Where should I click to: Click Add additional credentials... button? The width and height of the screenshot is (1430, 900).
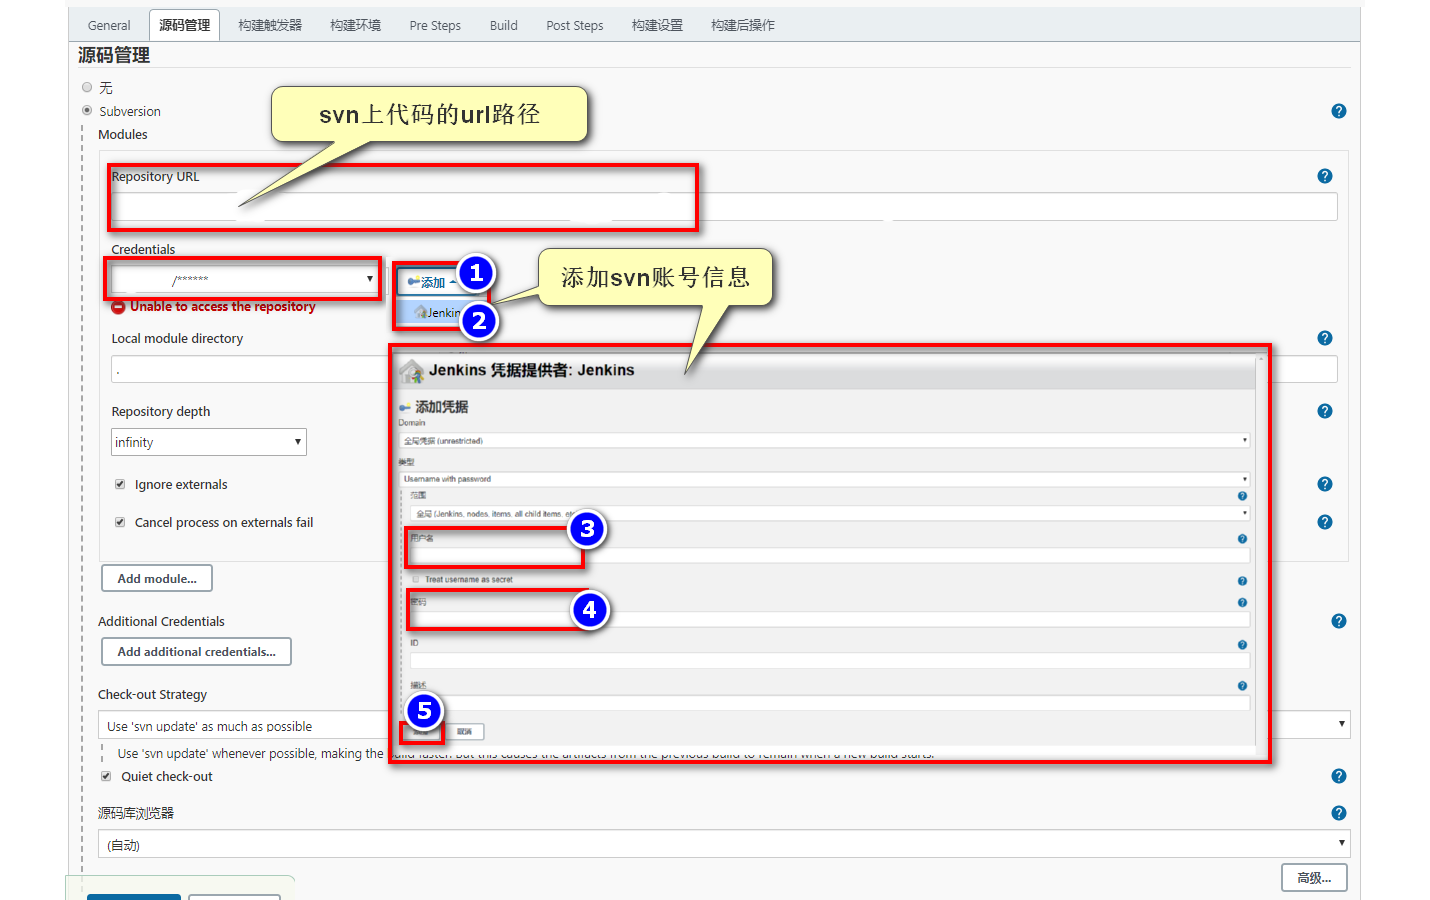(196, 651)
